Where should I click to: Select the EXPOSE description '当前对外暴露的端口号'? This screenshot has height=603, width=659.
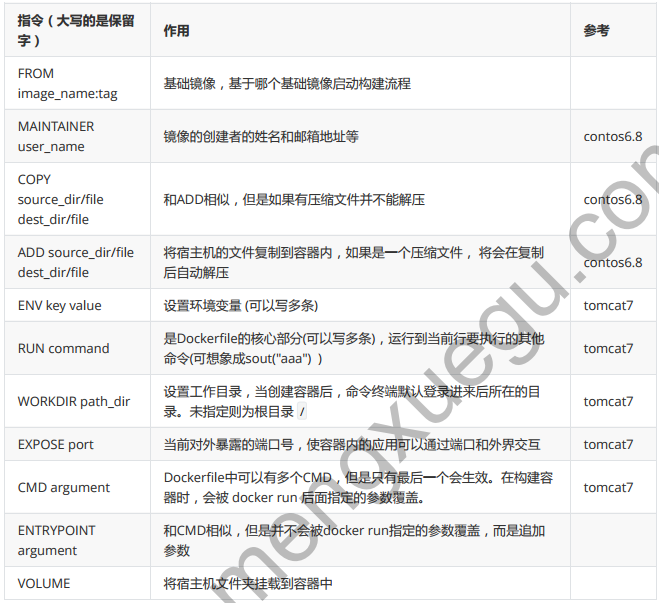tap(229, 445)
